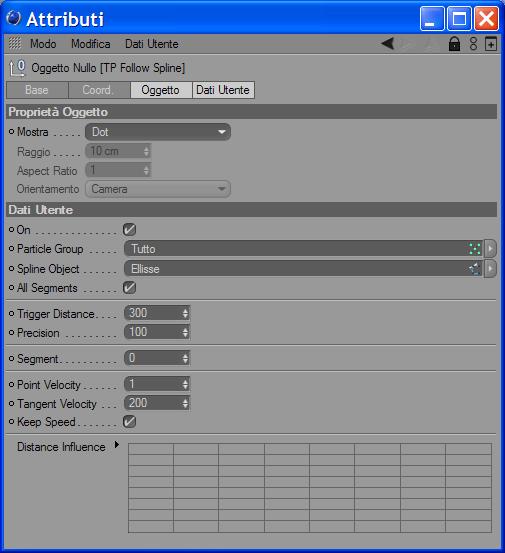This screenshot has width=505, height=553.
Task: Click animation dot next to On
Action: pyautogui.click(x=11, y=230)
